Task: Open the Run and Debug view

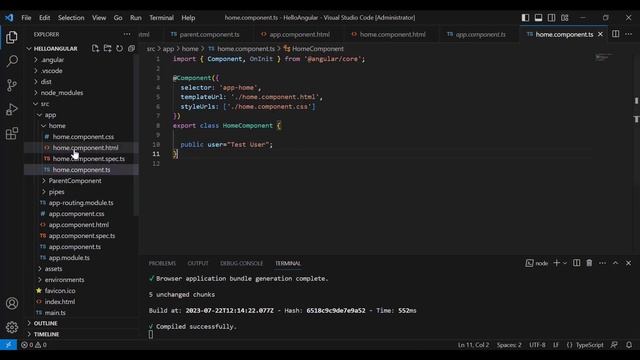Action: pyautogui.click(x=12, y=109)
